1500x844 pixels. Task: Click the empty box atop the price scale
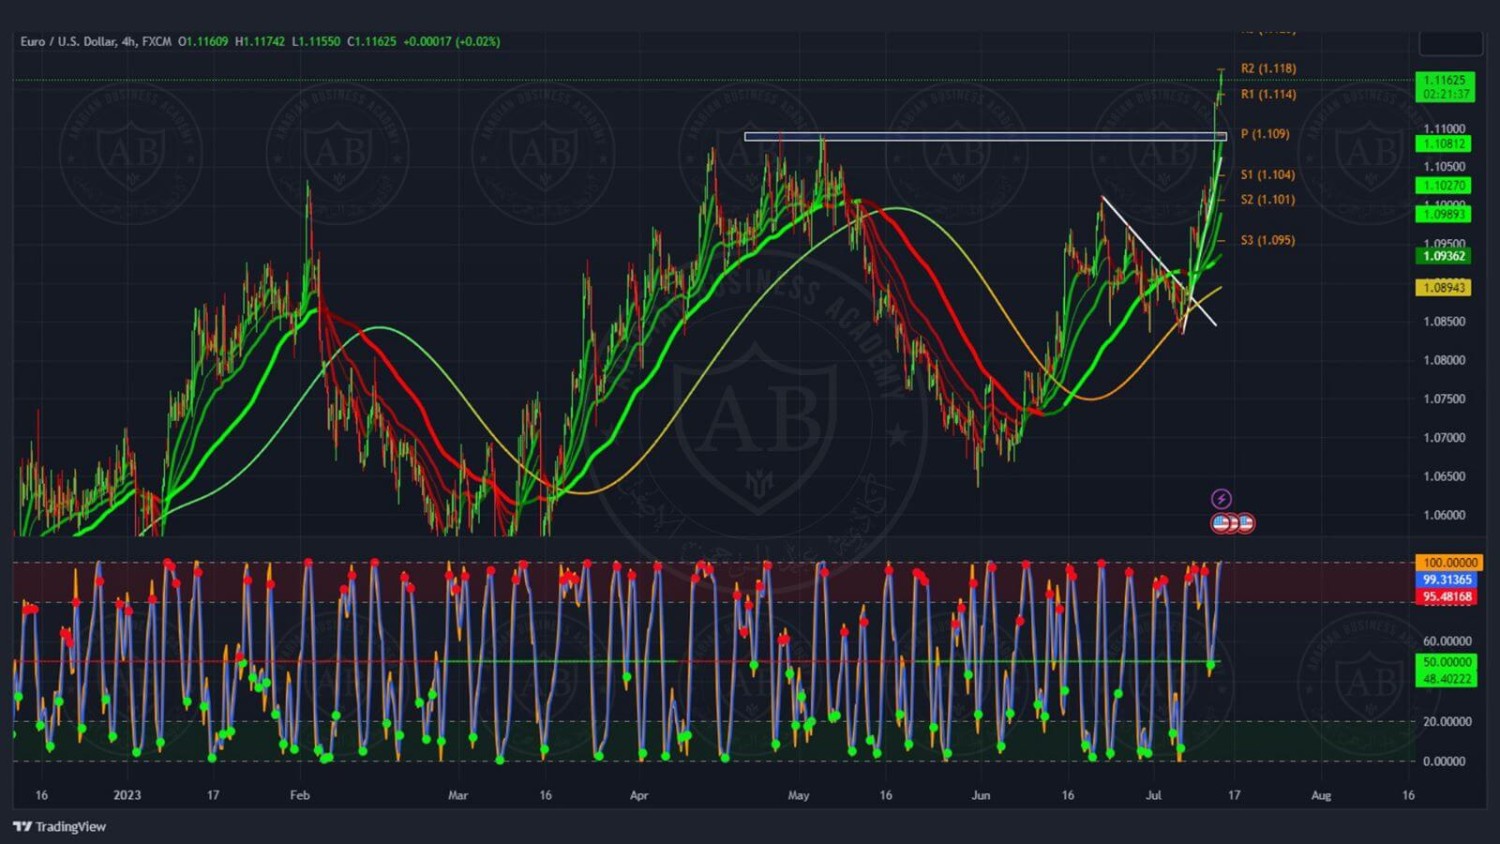1450,43
